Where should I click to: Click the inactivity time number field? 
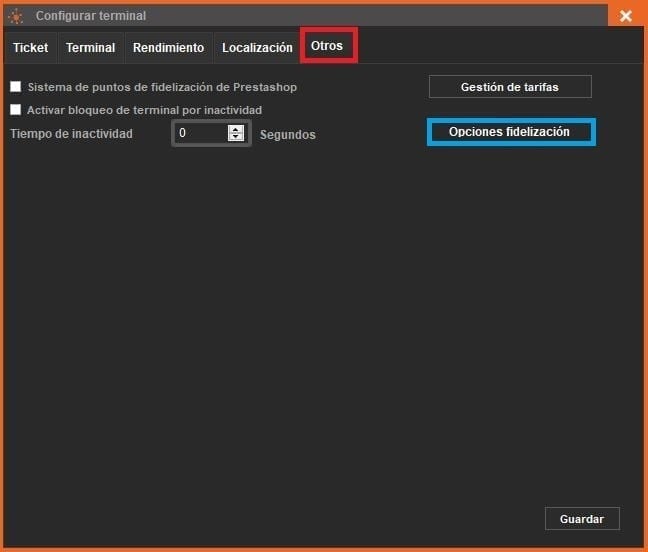click(200, 133)
